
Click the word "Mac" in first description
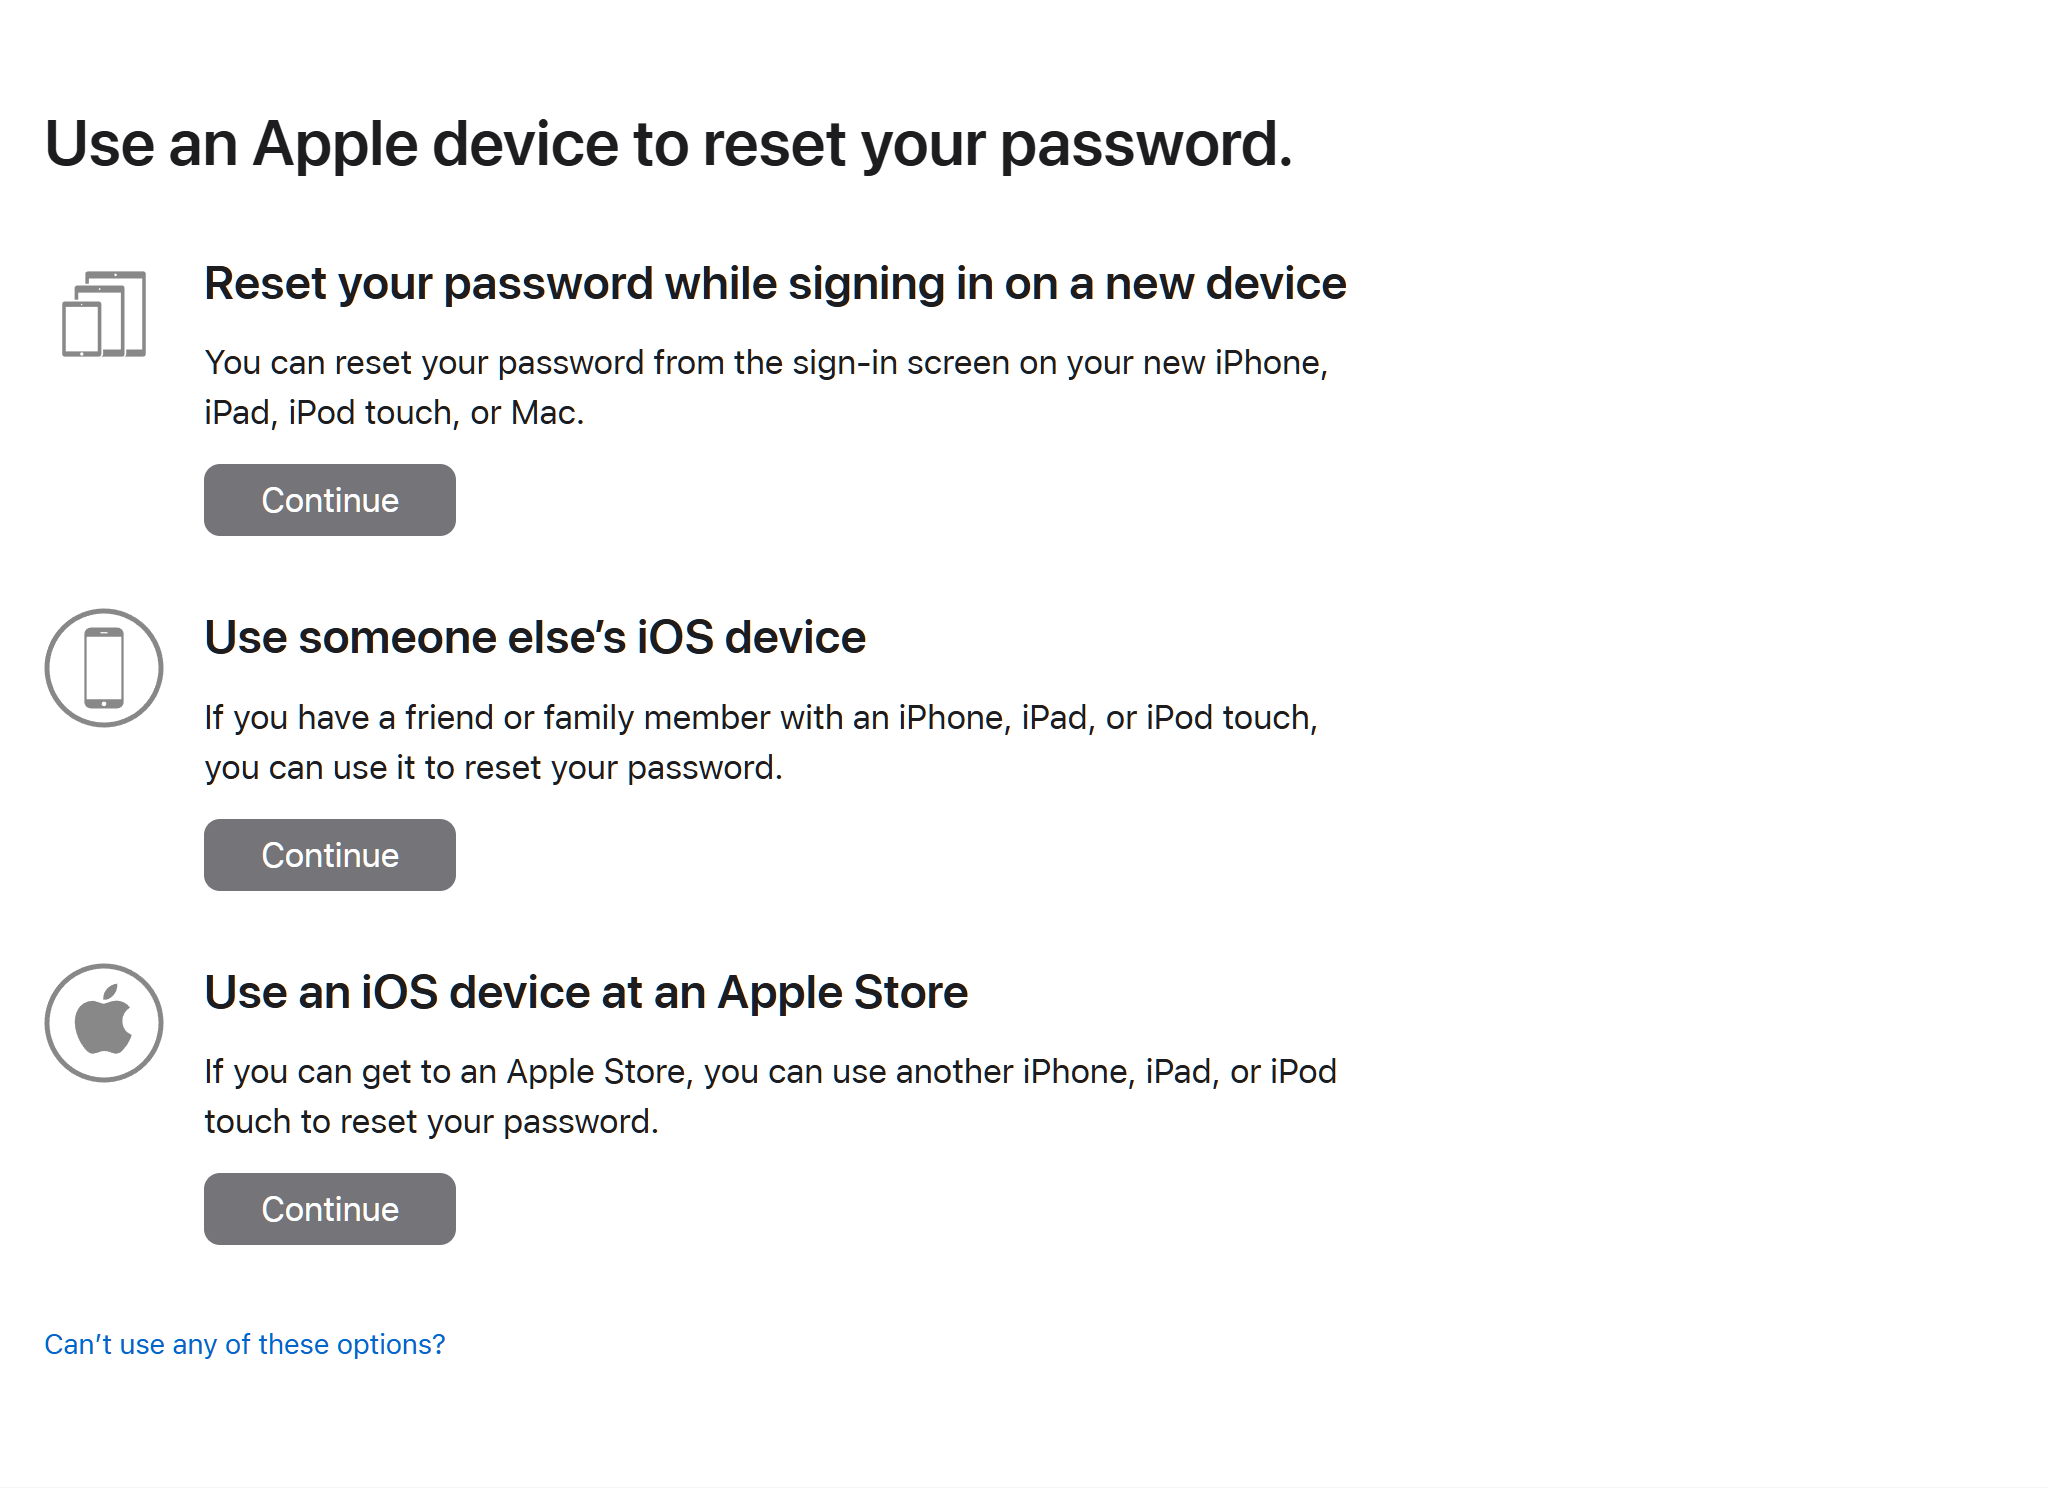pos(543,413)
